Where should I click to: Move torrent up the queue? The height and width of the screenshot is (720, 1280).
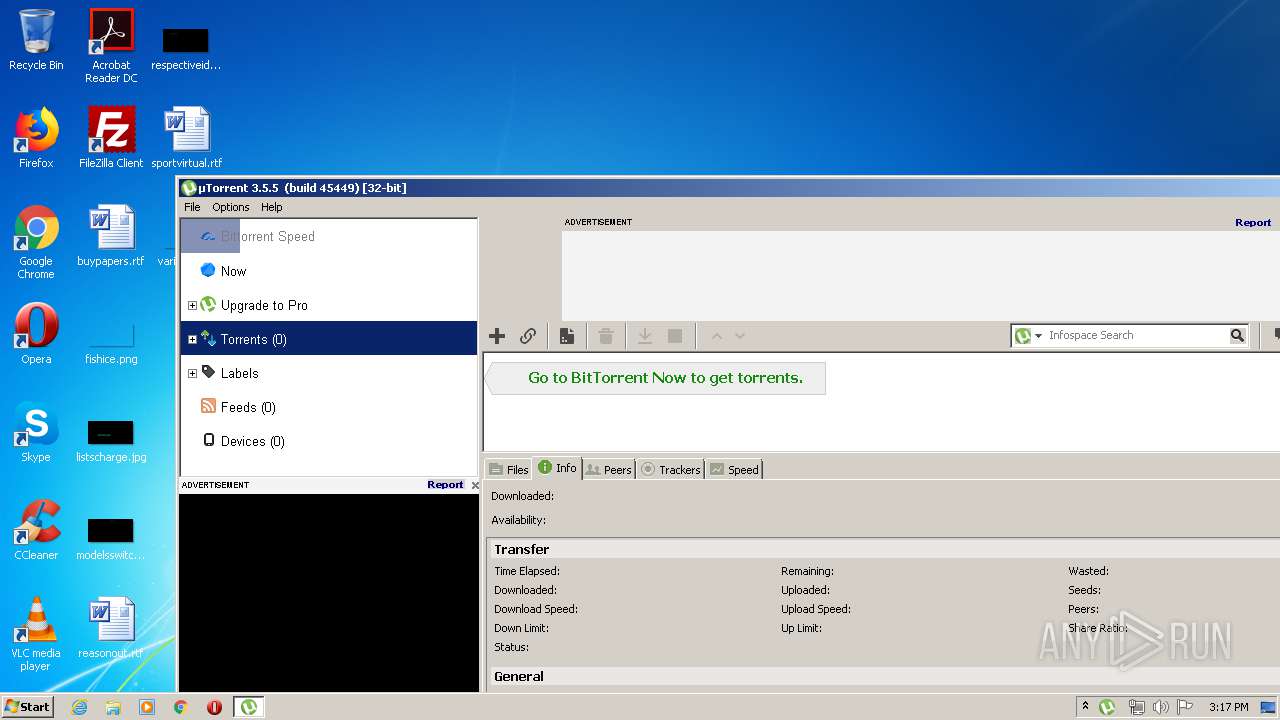(x=716, y=336)
